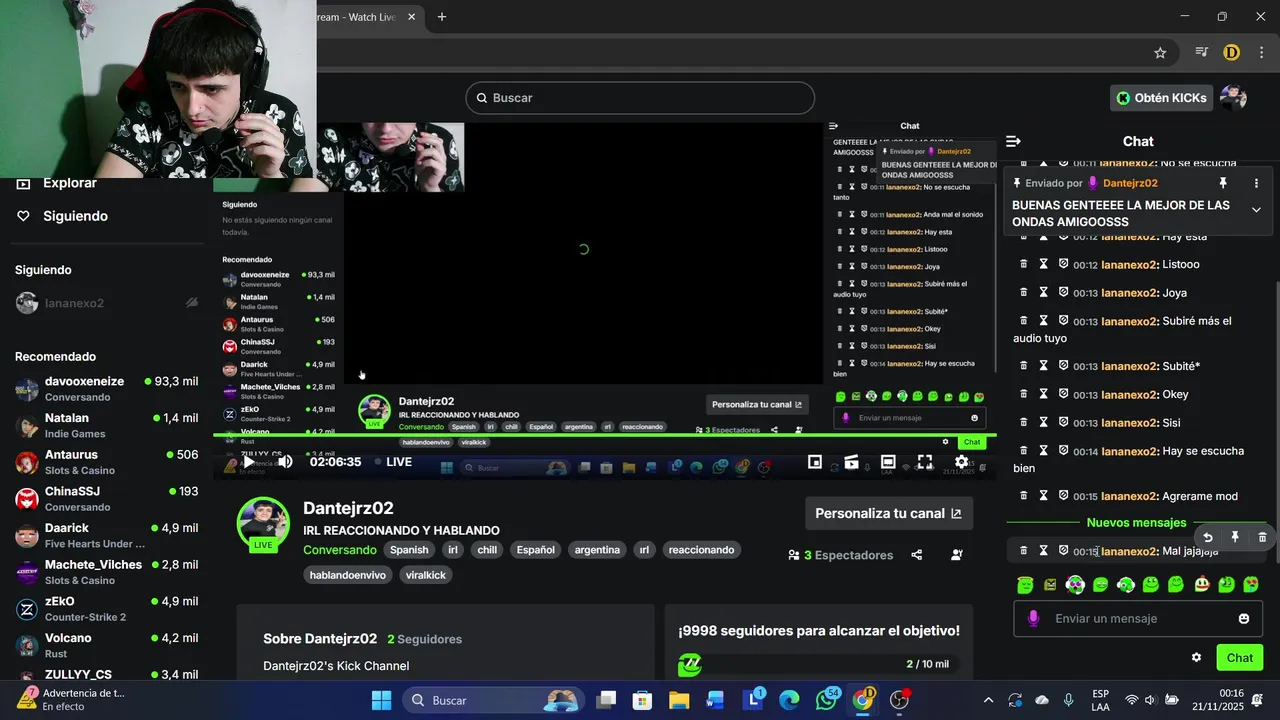1280x720 pixels.
Task: Open pinned message three-dot menu
Action: 1256,183
